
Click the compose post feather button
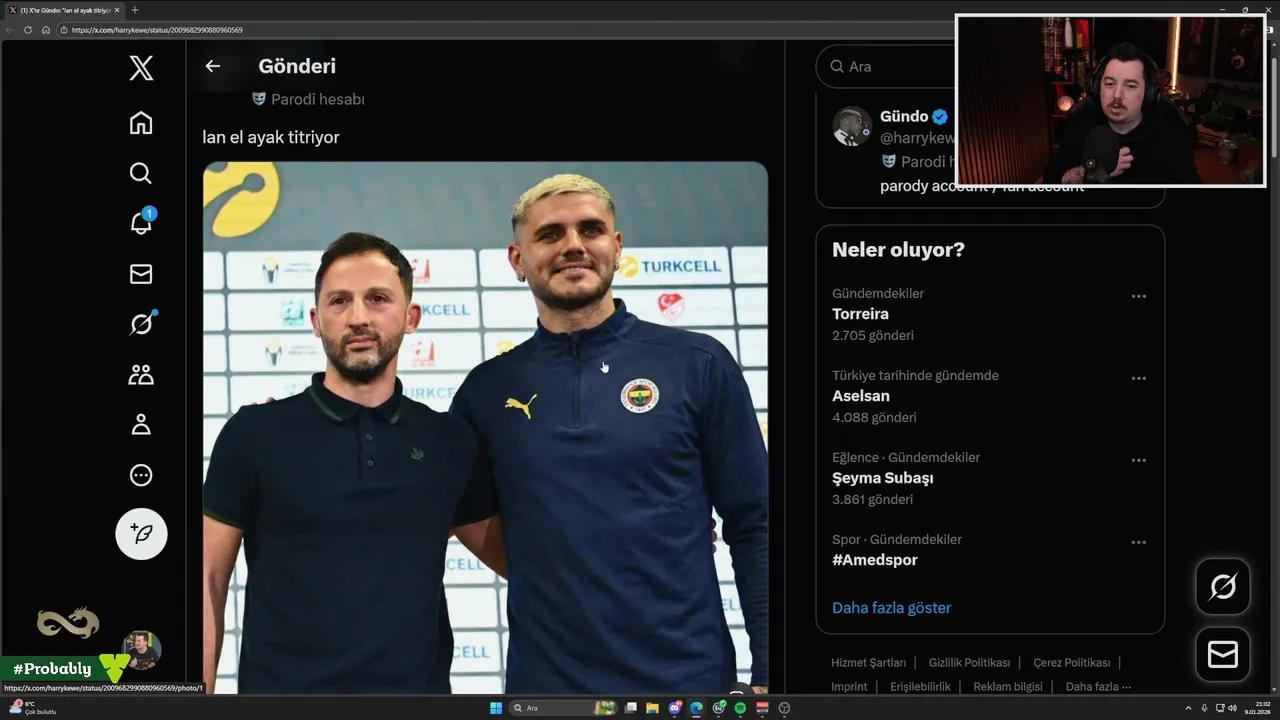141,534
